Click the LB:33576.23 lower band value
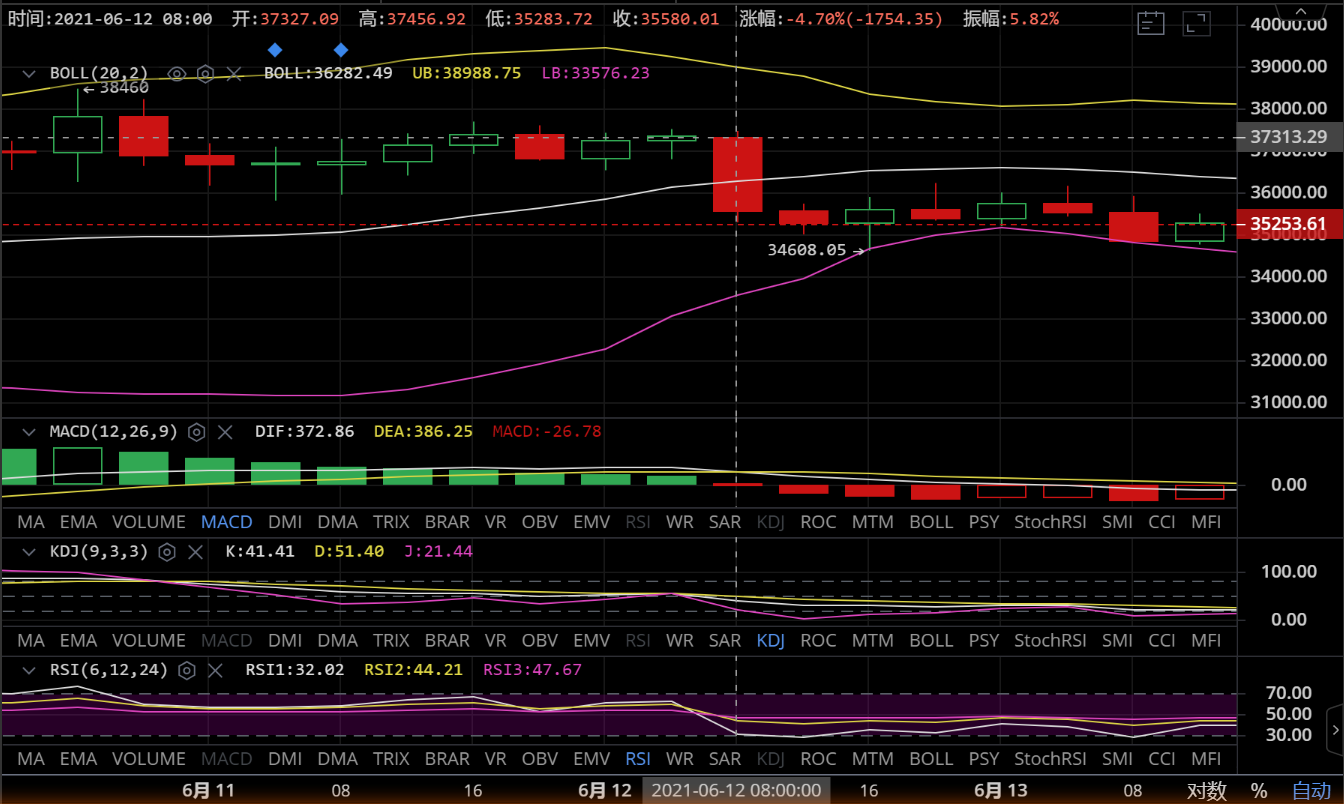 pos(595,73)
